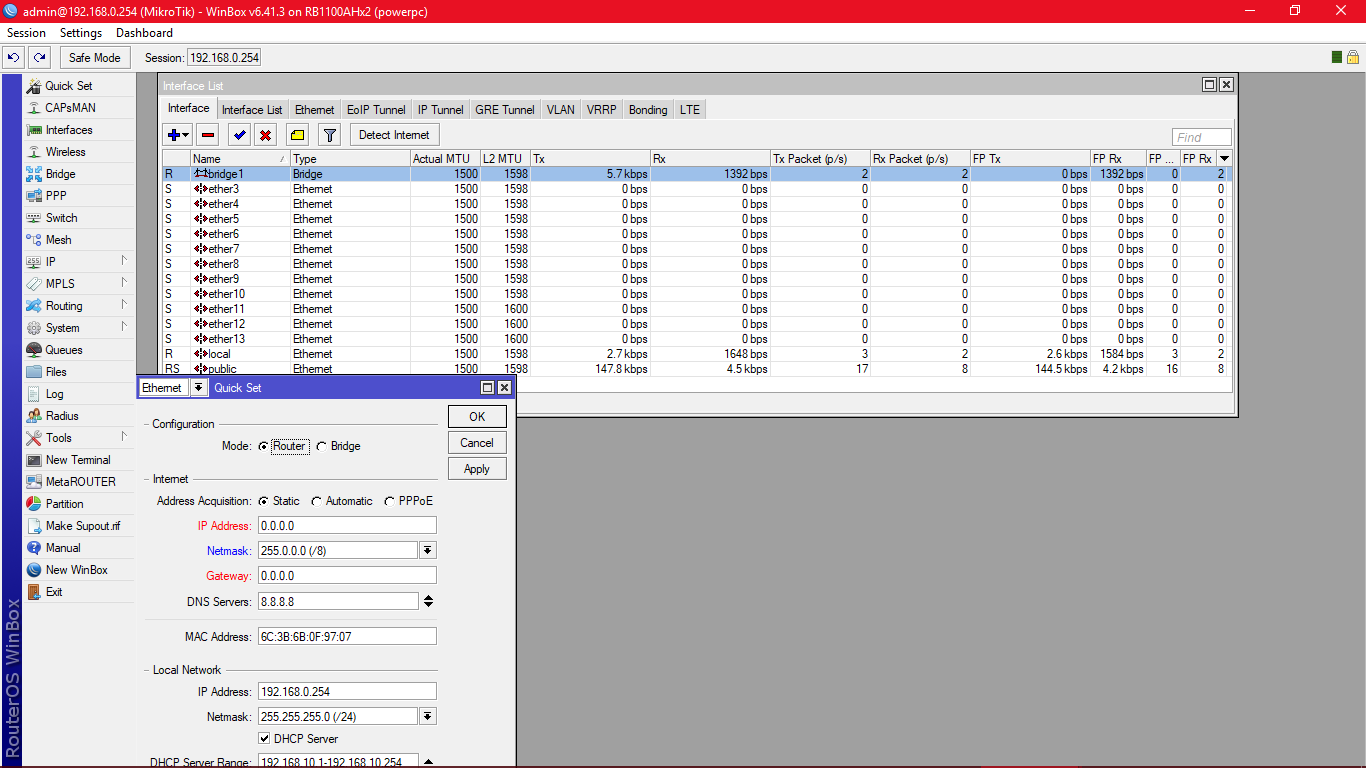Click the Safe Mode button
The image size is (1366, 768).
pos(94,57)
